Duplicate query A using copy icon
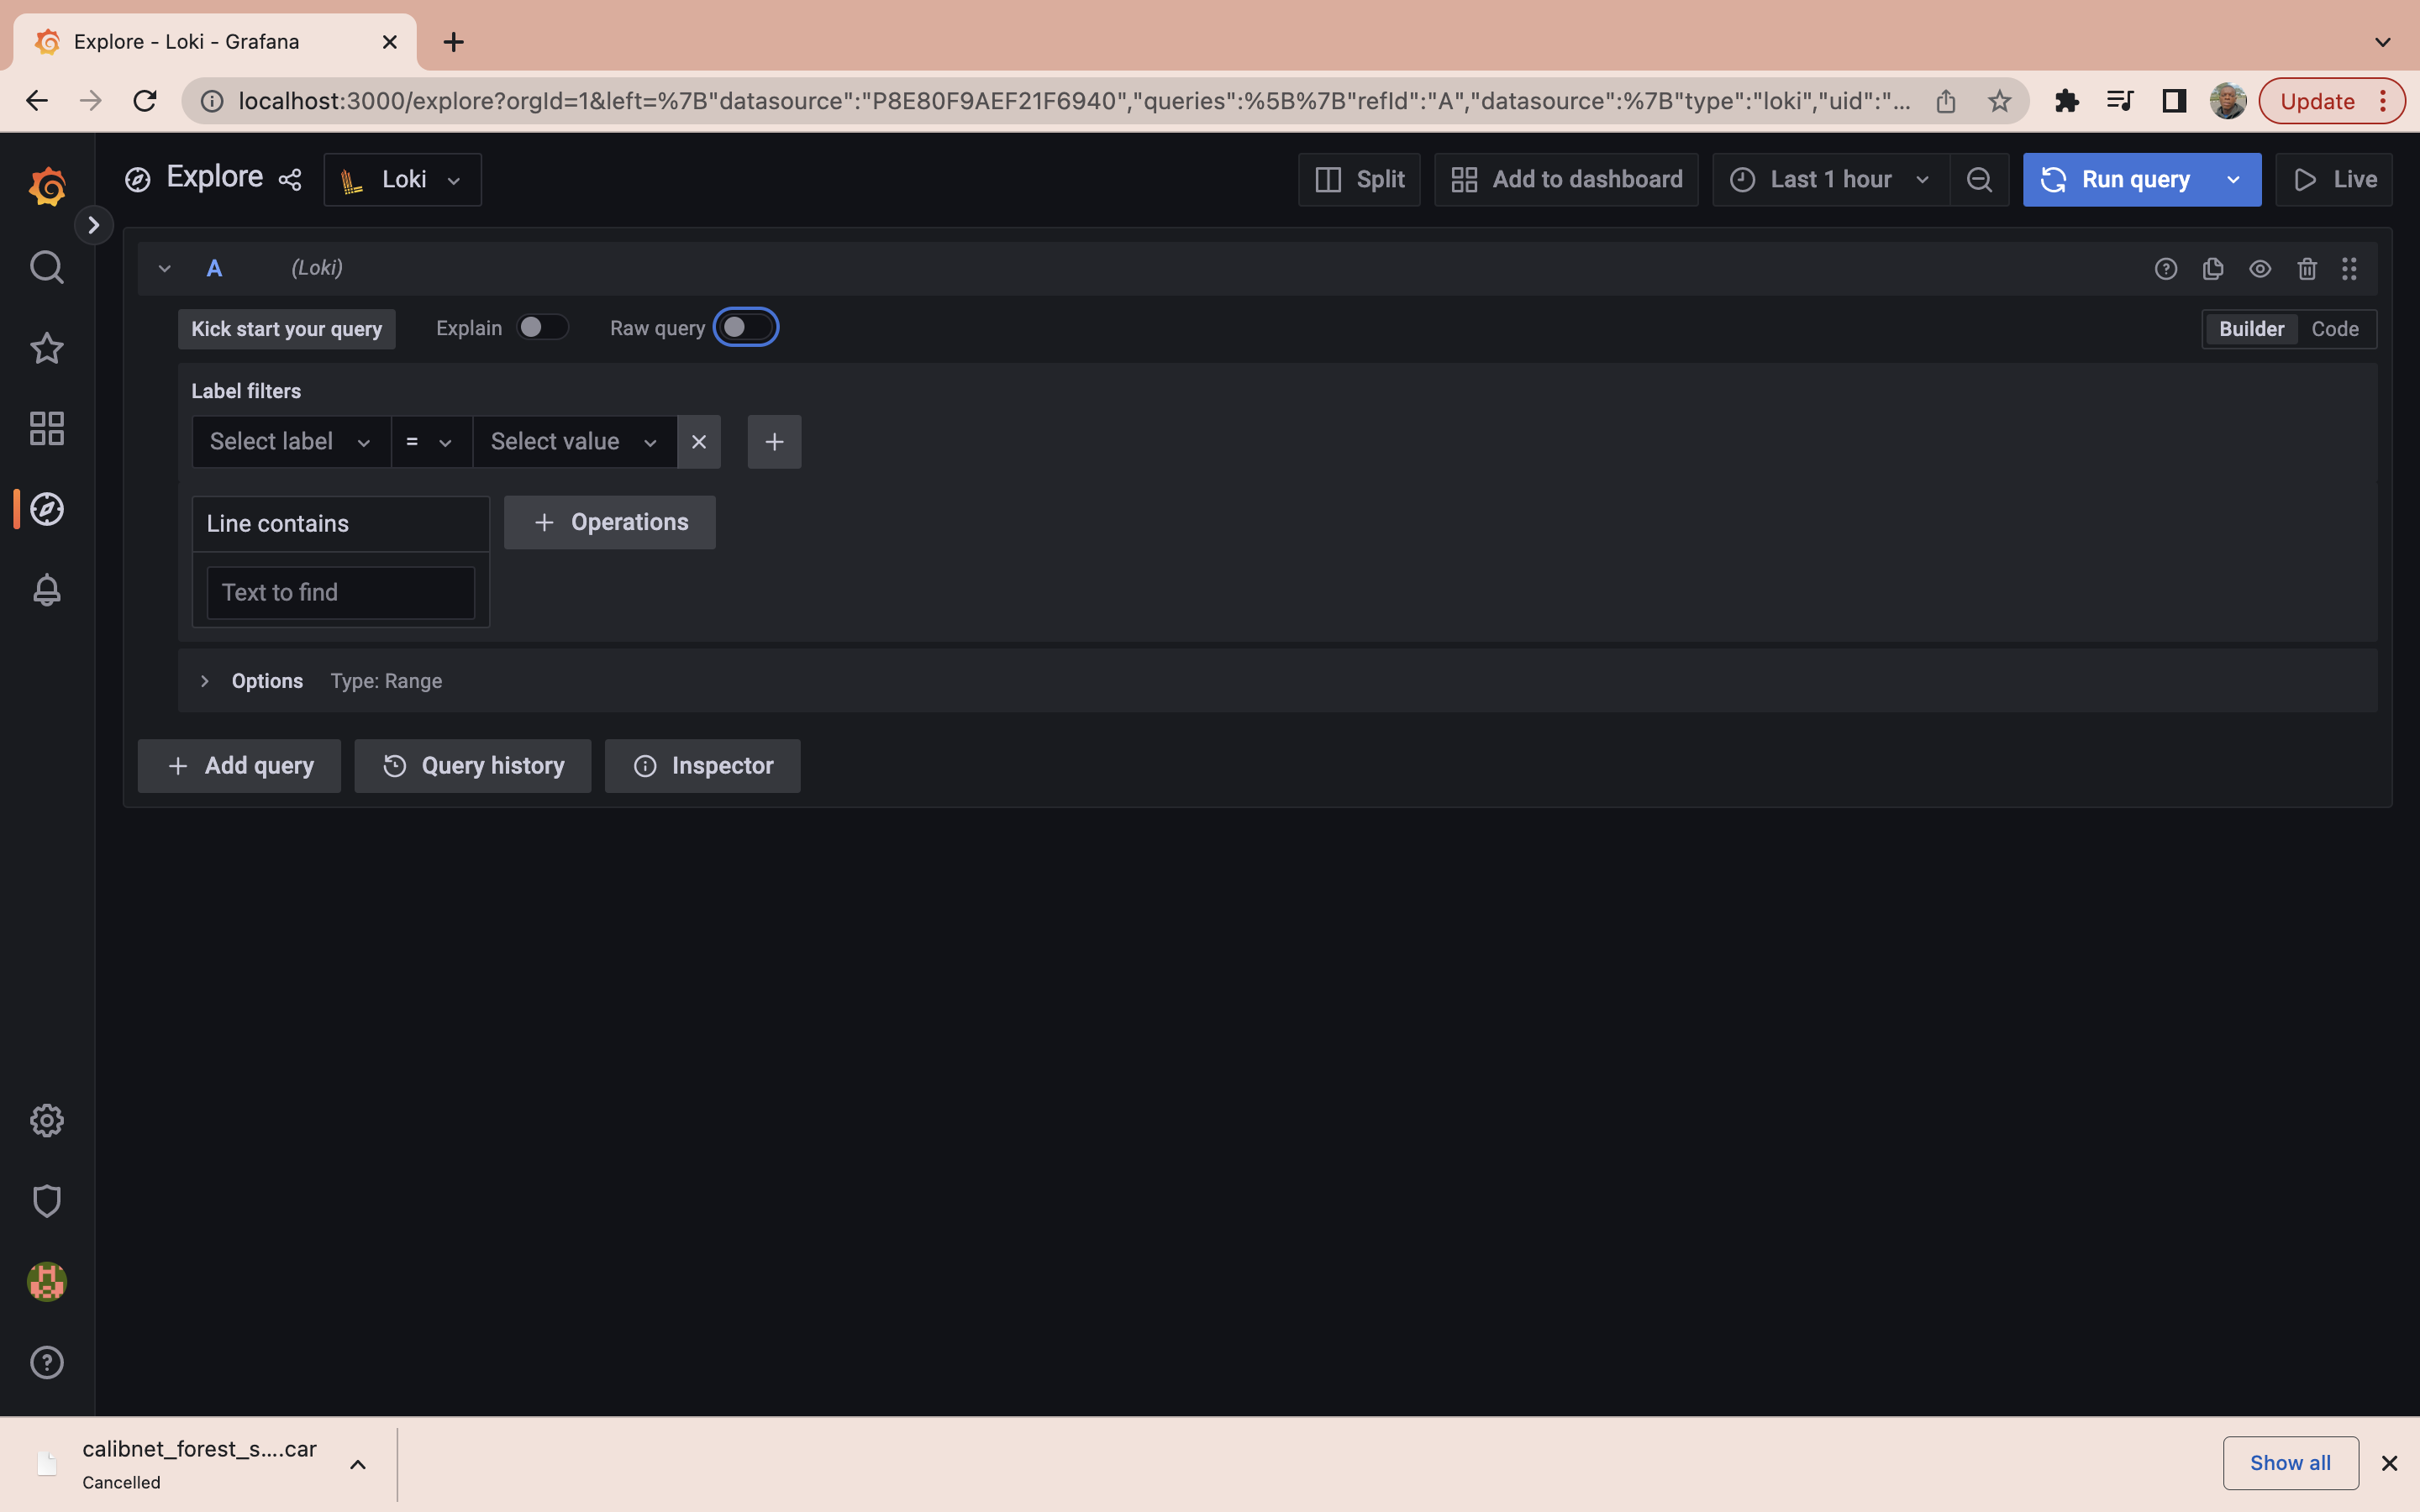Image resolution: width=2420 pixels, height=1512 pixels. click(2213, 269)
